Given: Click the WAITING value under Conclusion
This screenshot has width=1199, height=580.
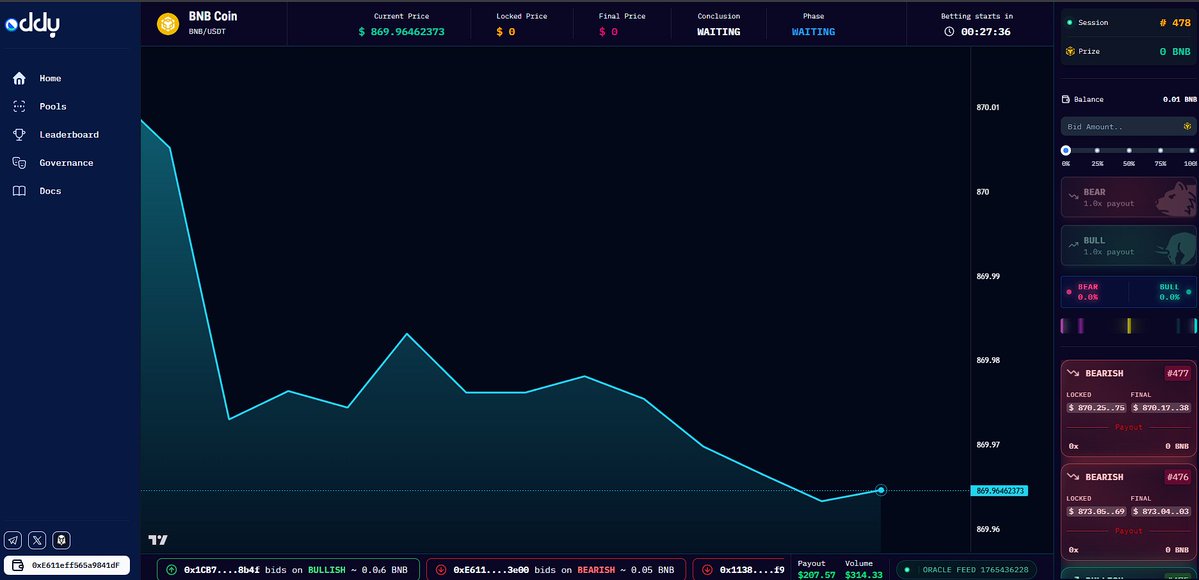Looking at the screenshot, I should (x=718, y=32).
